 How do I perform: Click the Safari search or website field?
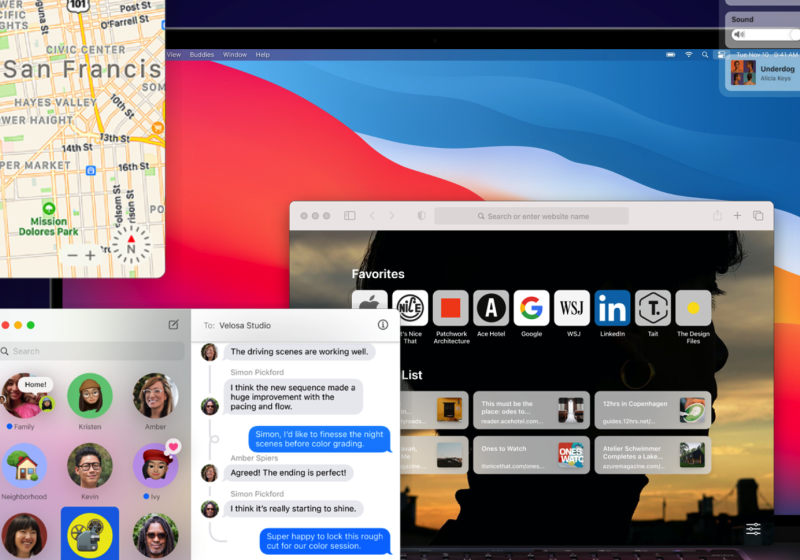click(531, 216)
